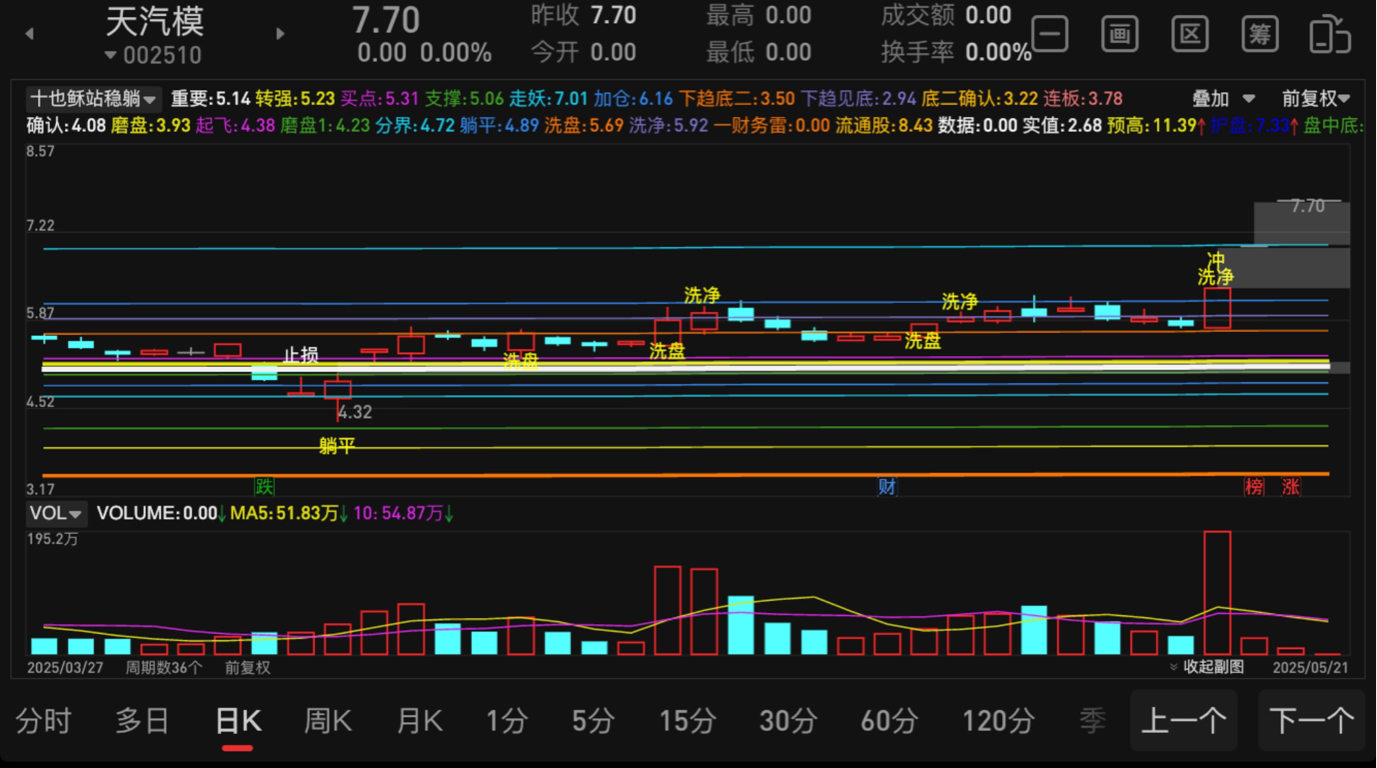Click the minus-box icon in the top bar

pyautogui.click(x=1050, y=34)
